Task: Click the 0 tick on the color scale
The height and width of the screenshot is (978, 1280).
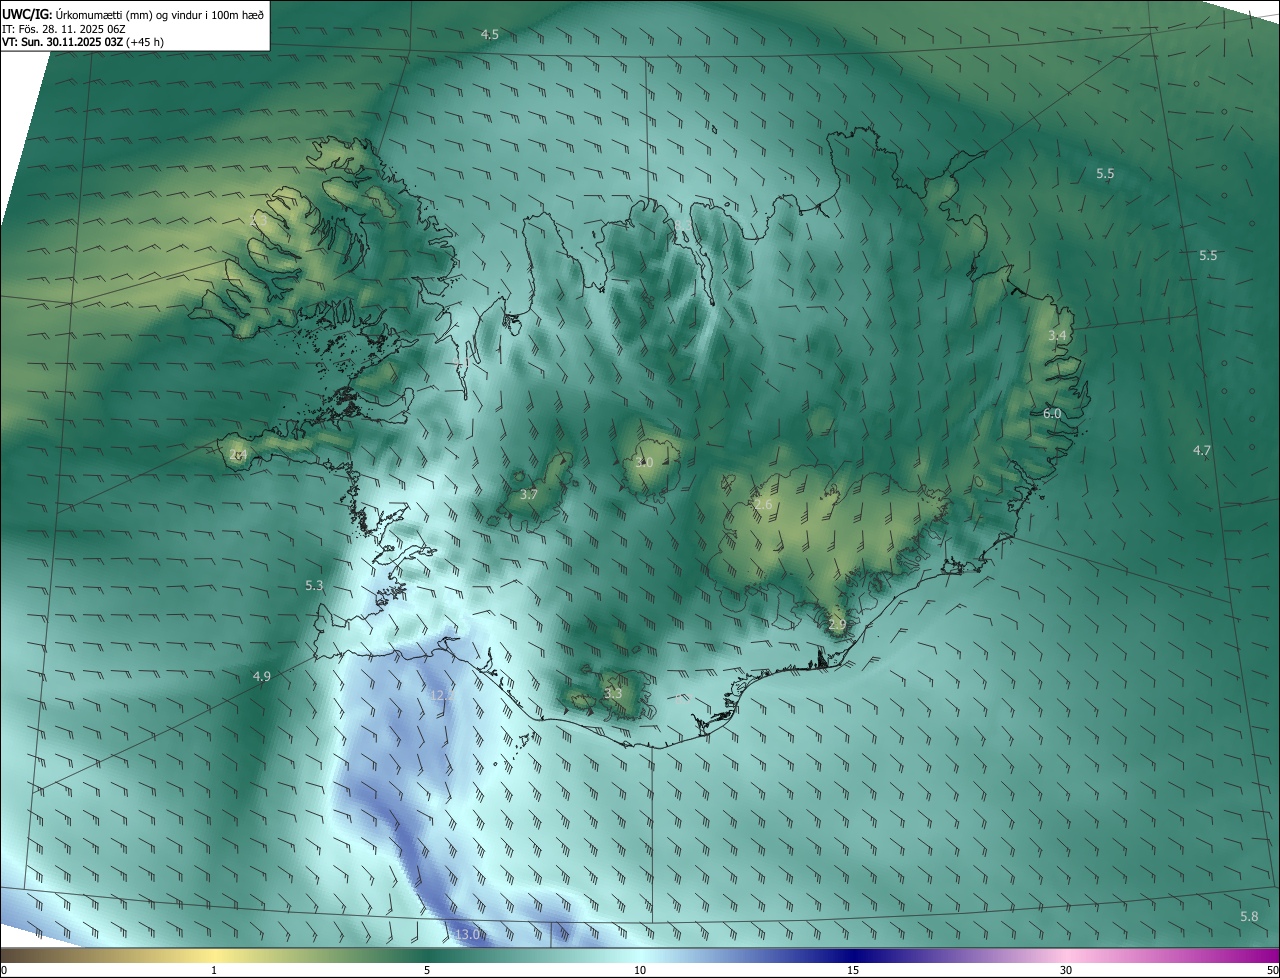Action: click(3, 970)
